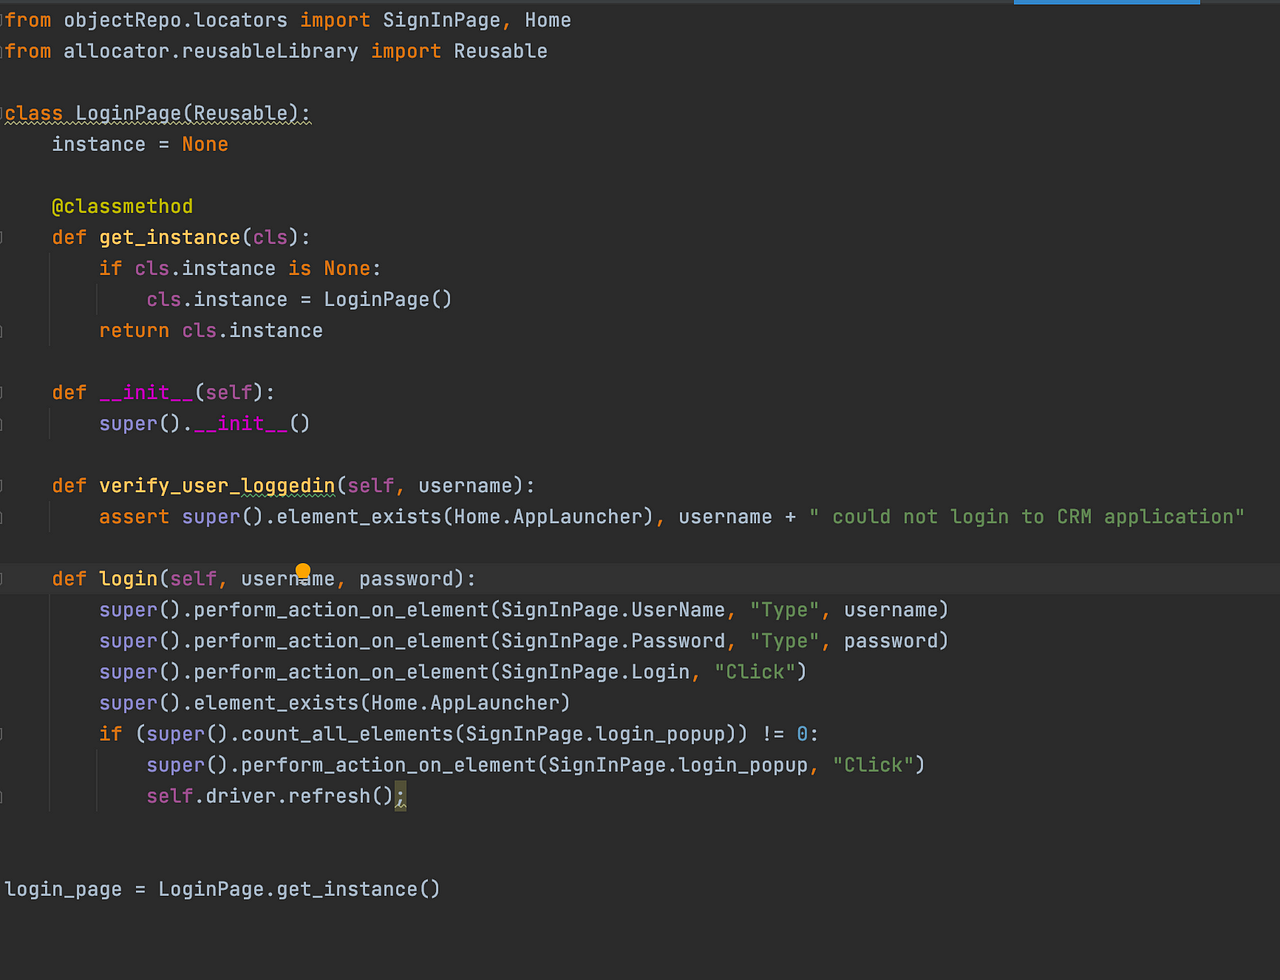This screenshot has height=980, width=1280.
Task: Click '__init__' in the def __init__ line
Action: (x=146, y=392)
